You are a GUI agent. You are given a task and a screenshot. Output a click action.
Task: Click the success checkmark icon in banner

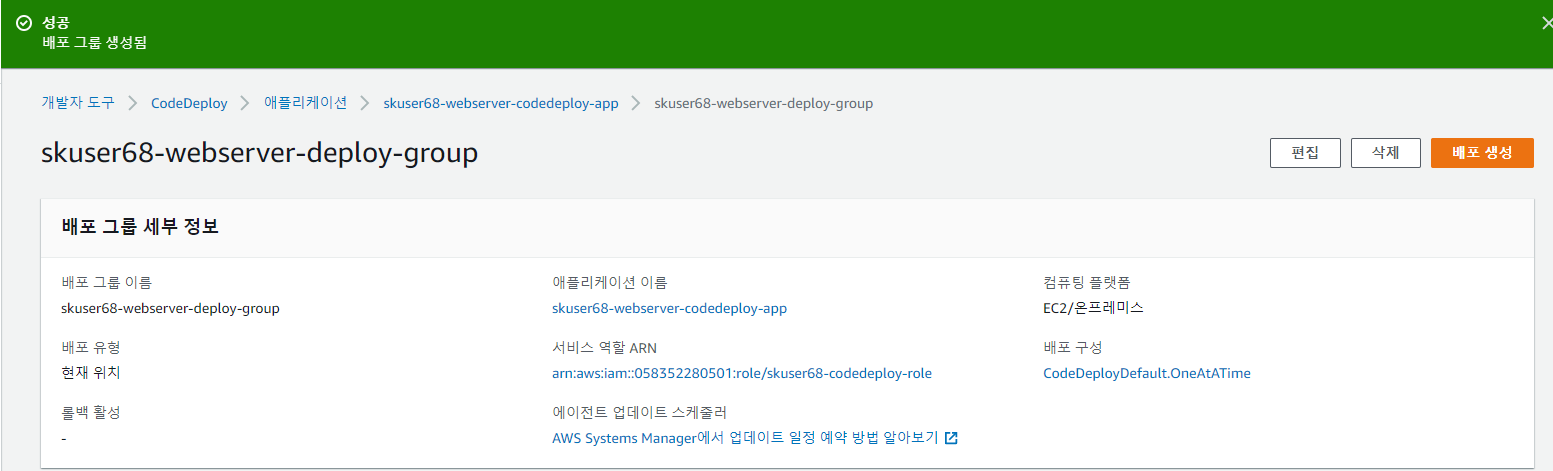24,23
